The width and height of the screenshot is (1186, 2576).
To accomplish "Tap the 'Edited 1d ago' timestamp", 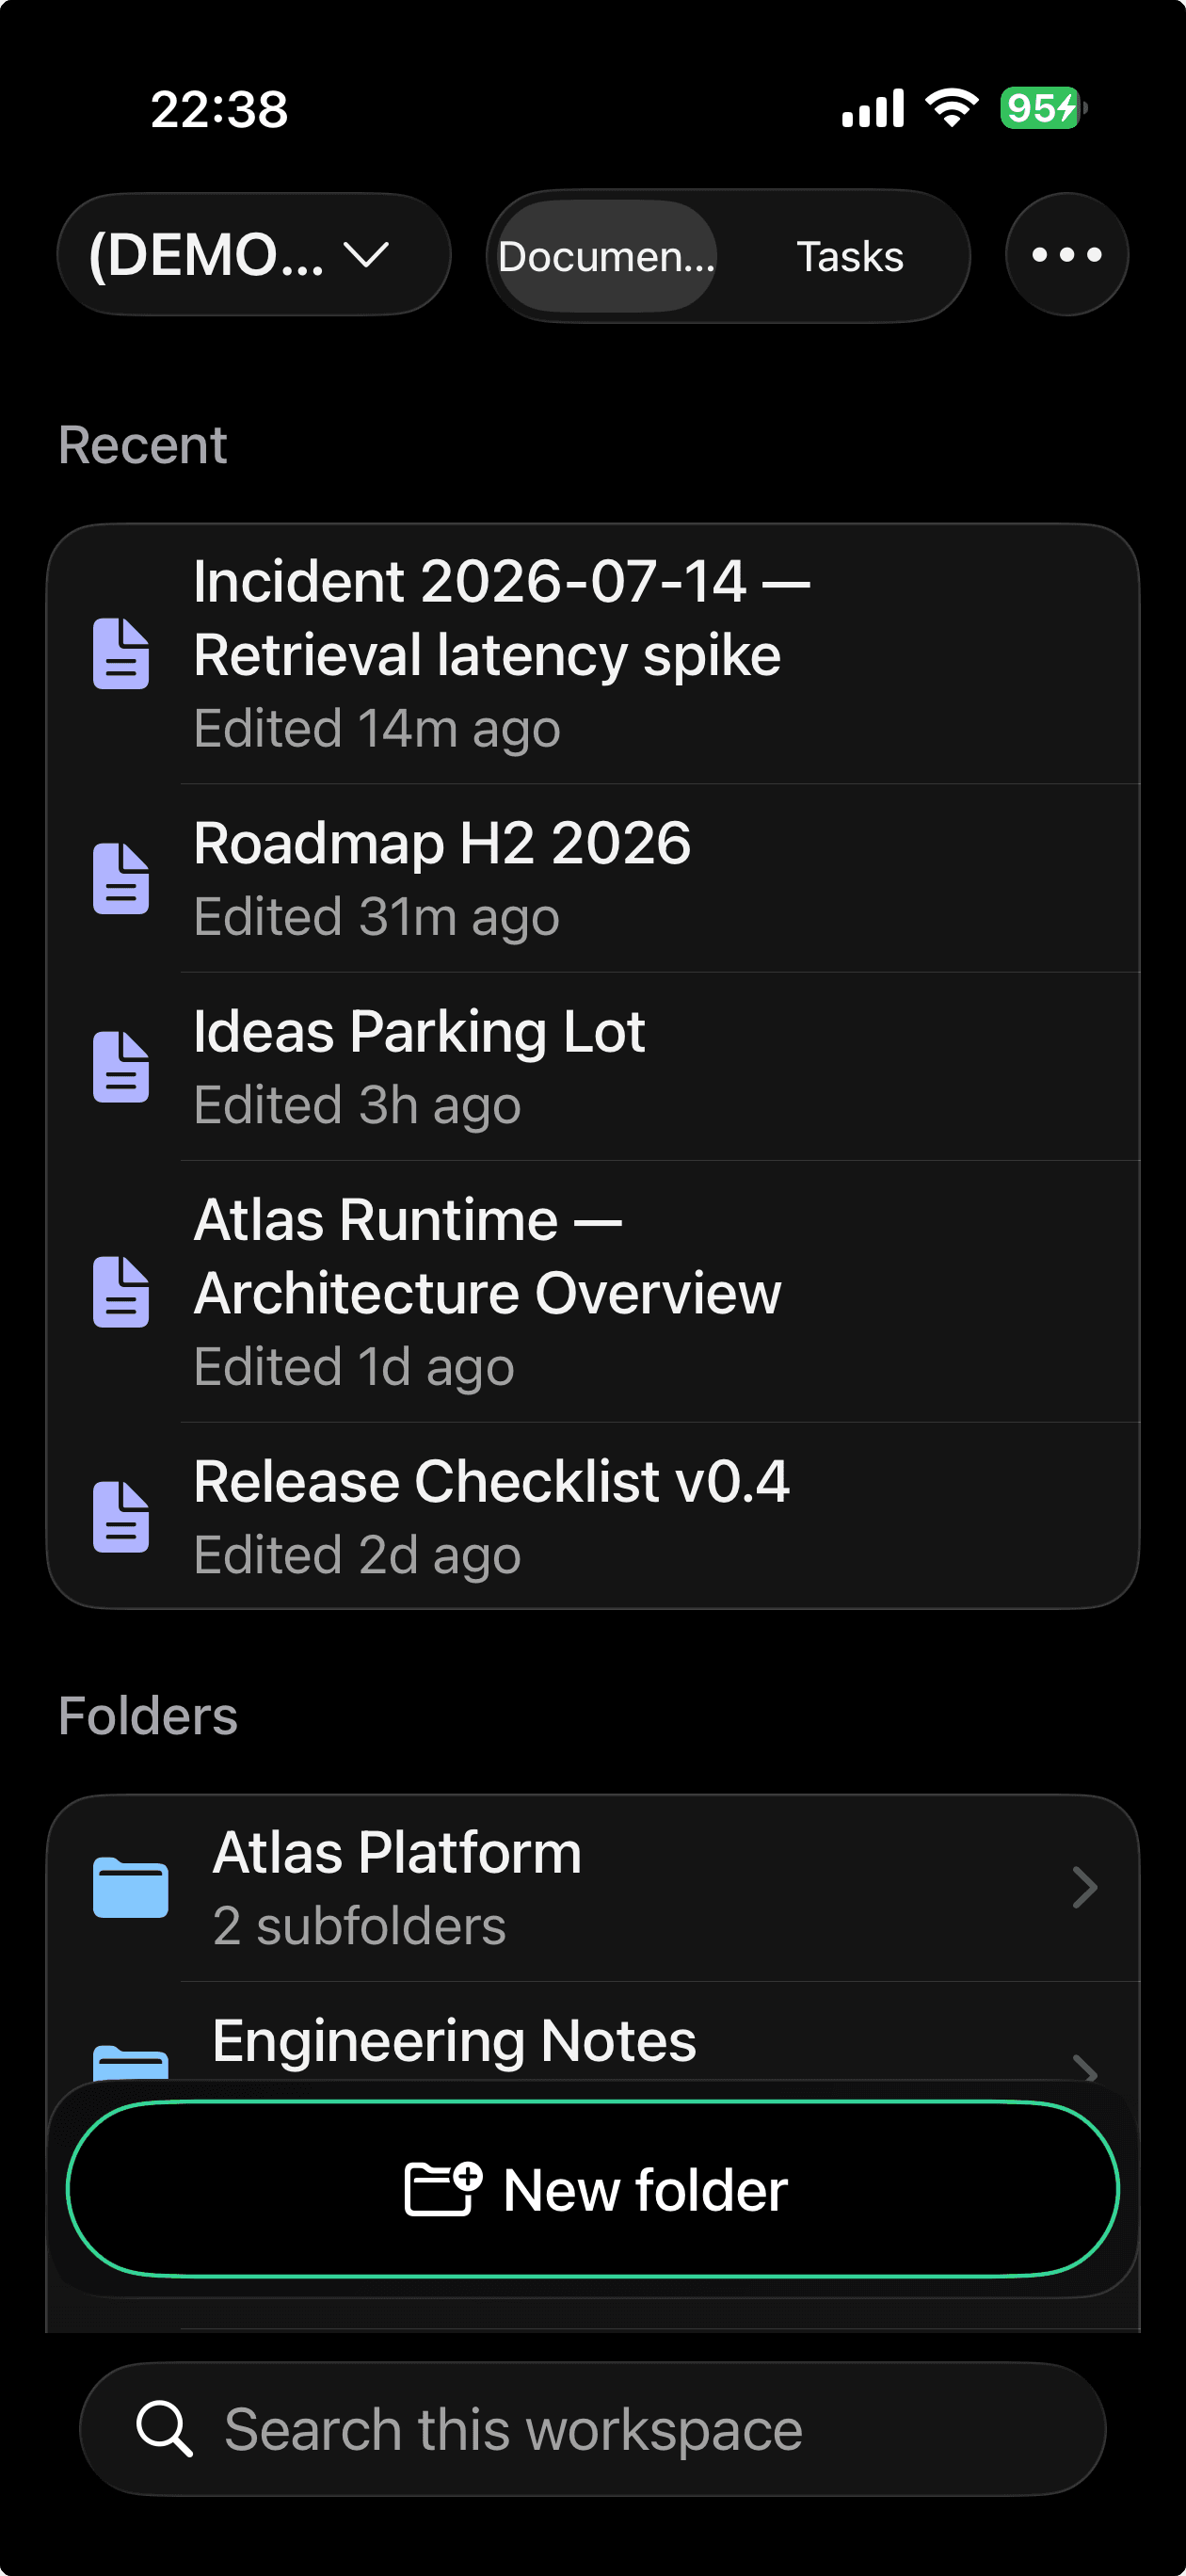I will click(x=354, y=1367).
